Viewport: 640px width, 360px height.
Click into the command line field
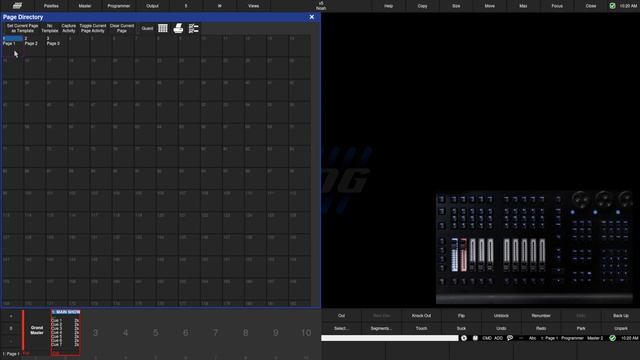point(390,338)
